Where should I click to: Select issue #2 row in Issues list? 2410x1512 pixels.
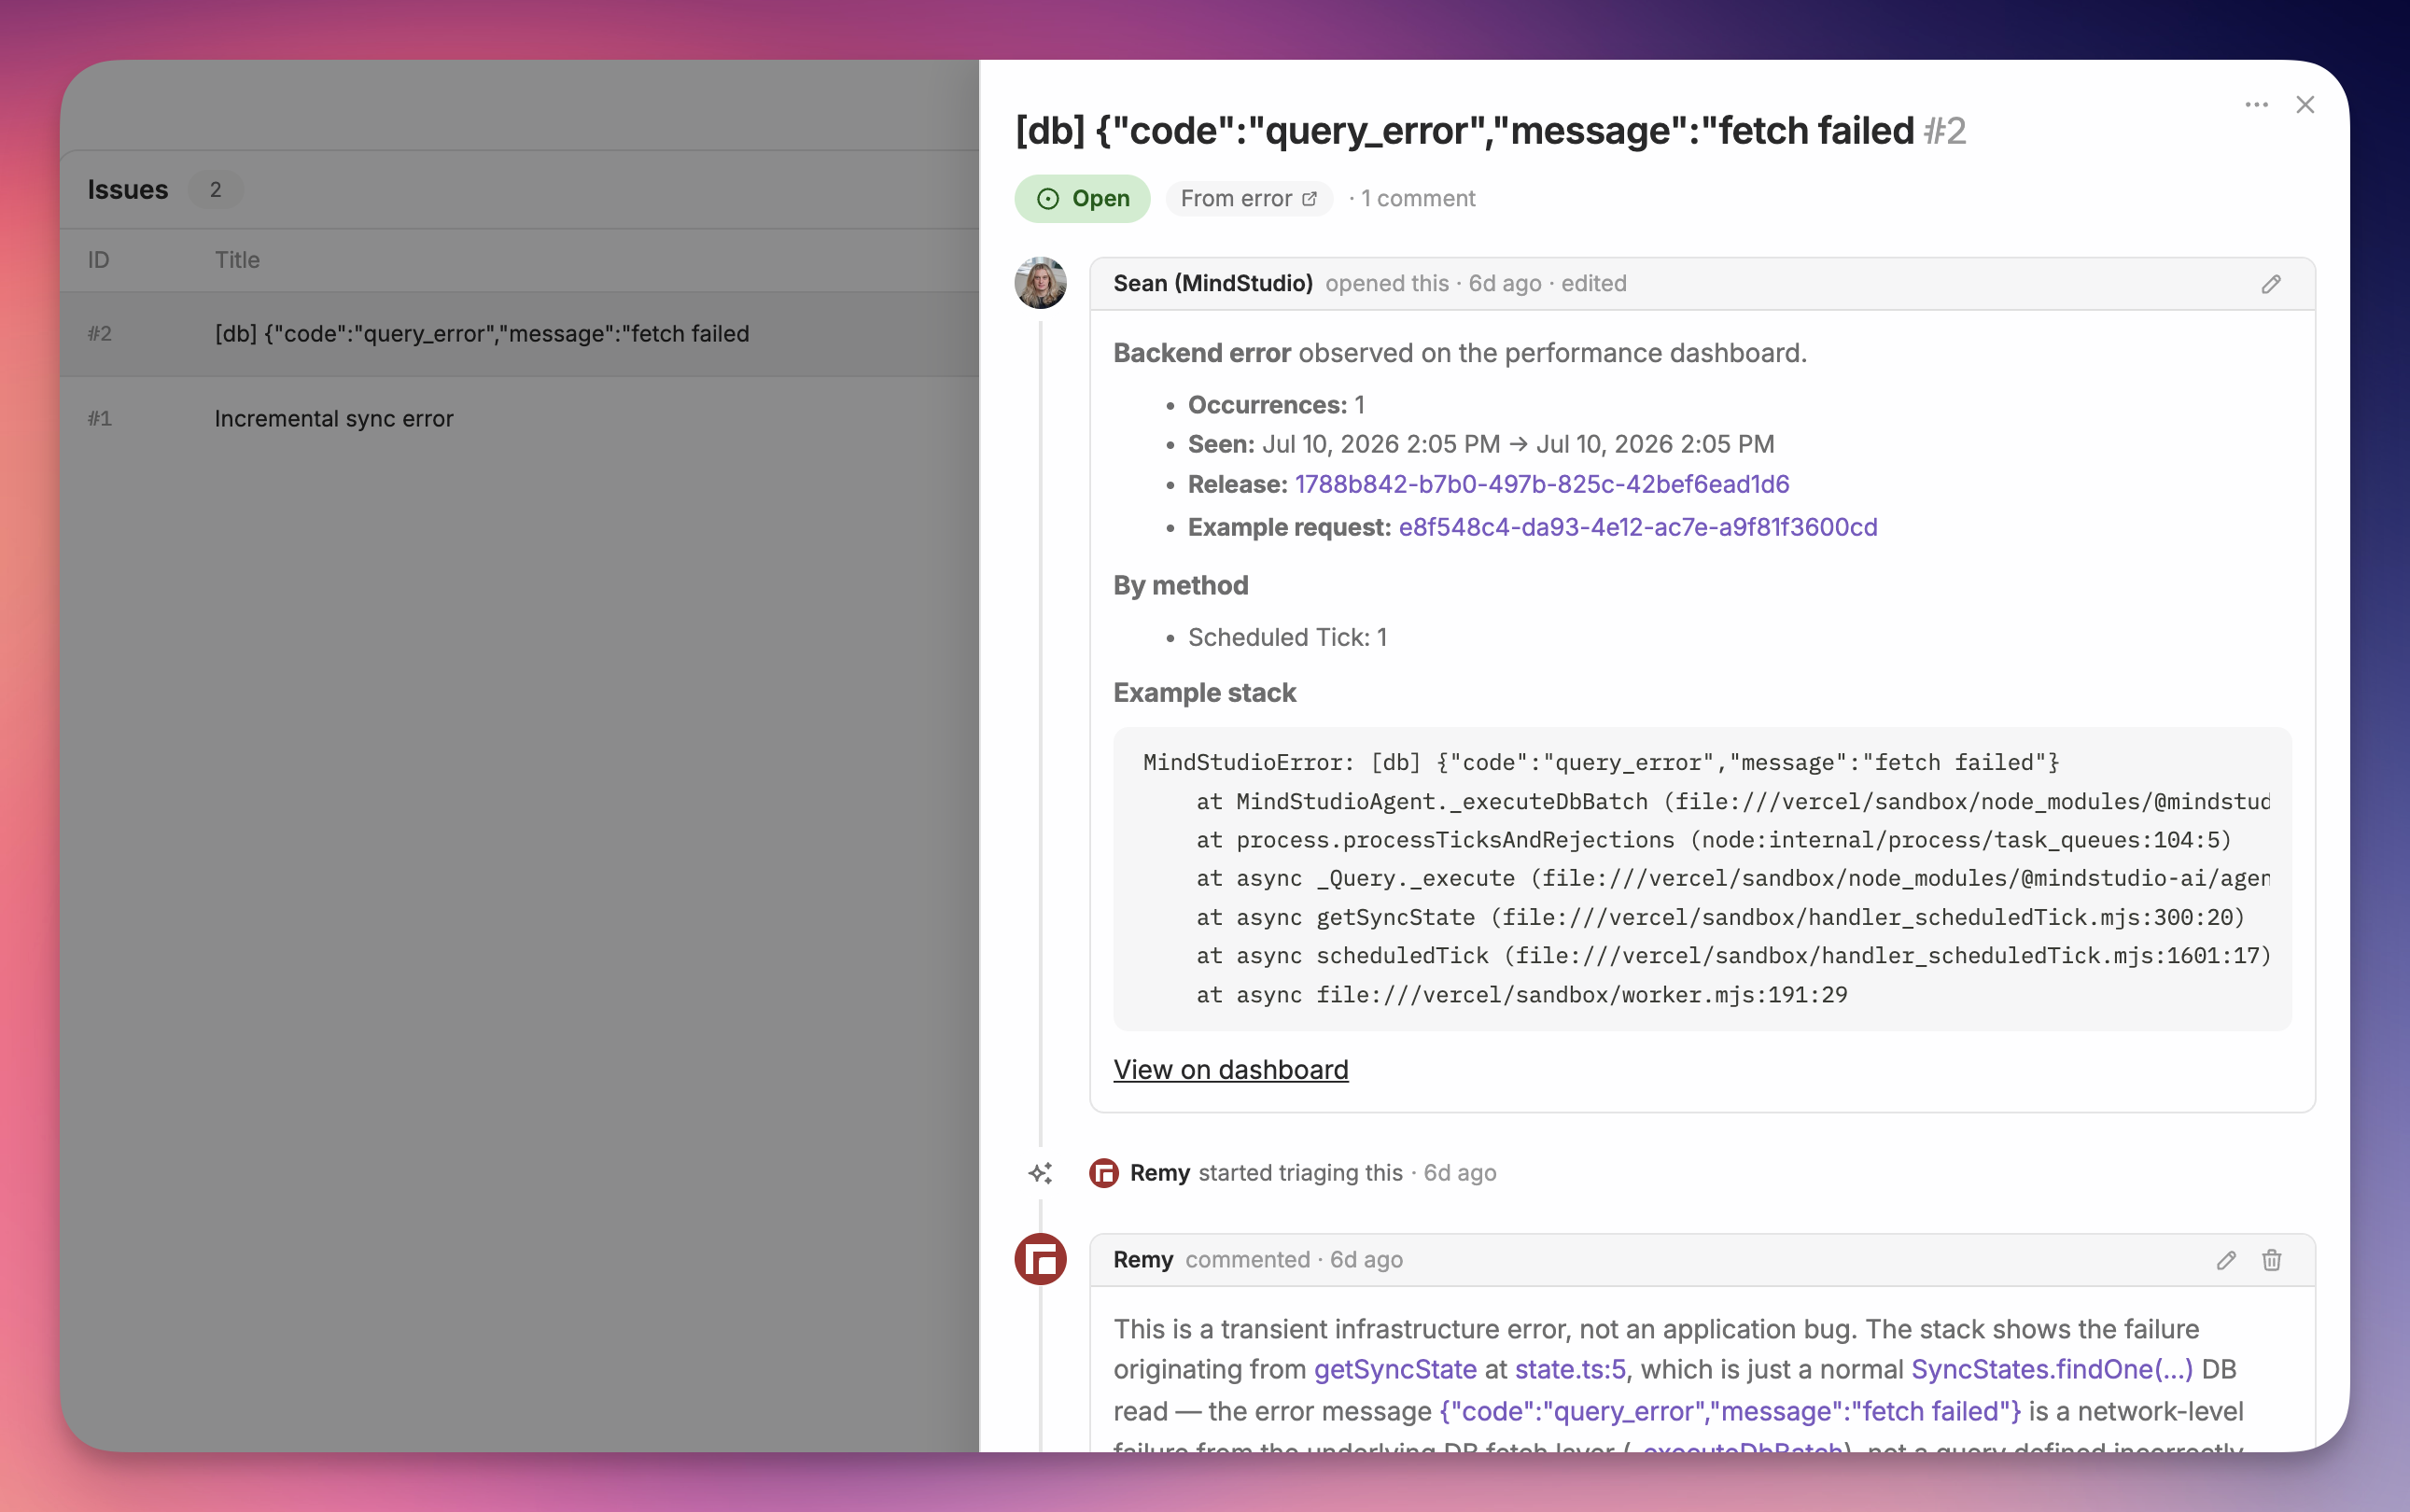tap(519, 334)
